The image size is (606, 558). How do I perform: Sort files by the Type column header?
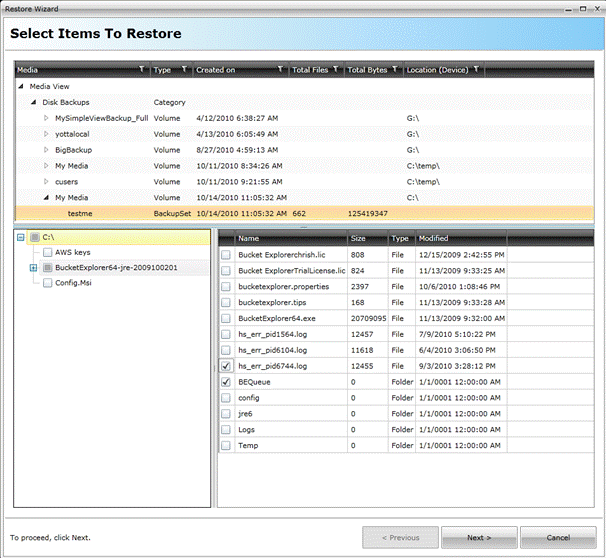click(x=402, y=238)
